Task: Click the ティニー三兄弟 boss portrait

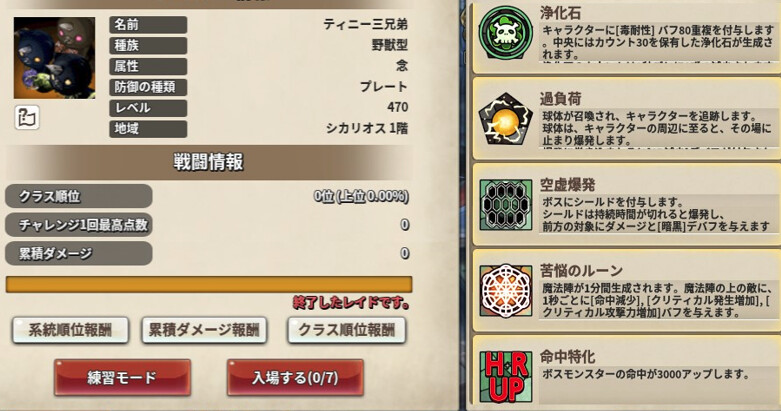Action: 54,58
